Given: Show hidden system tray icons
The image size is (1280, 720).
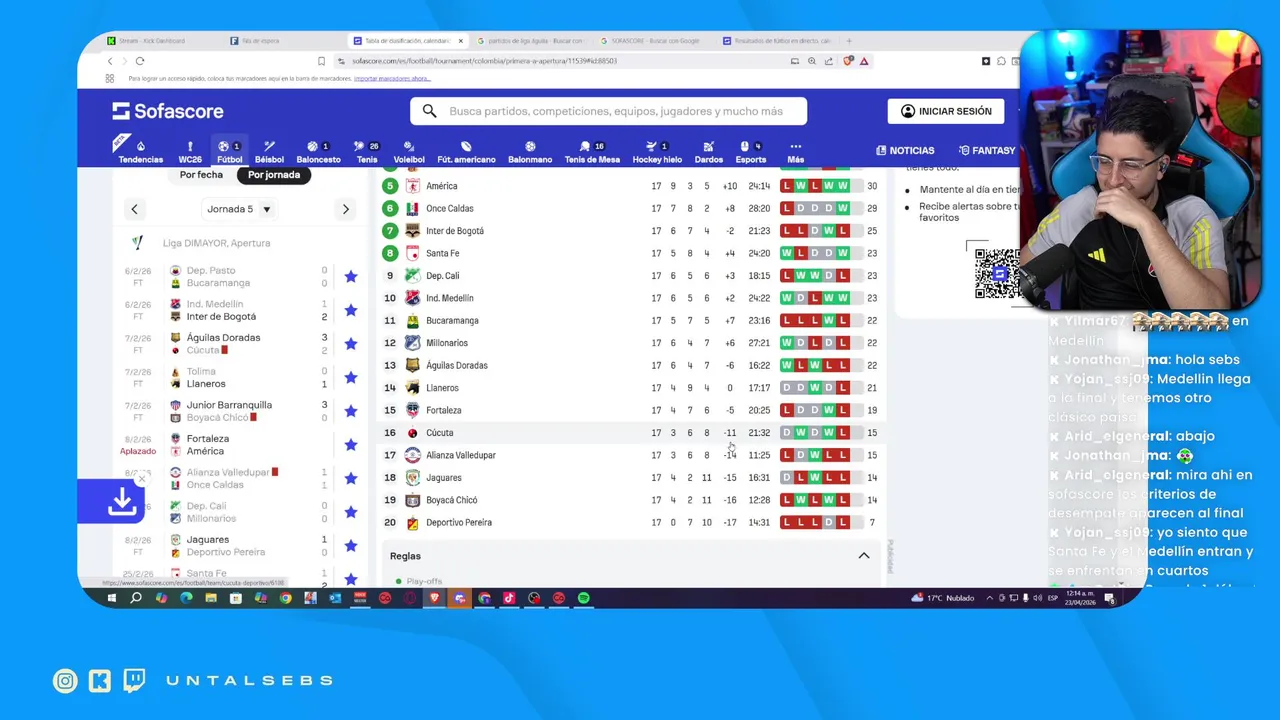Looking at the screenshot, I should (x=990, y=598).
